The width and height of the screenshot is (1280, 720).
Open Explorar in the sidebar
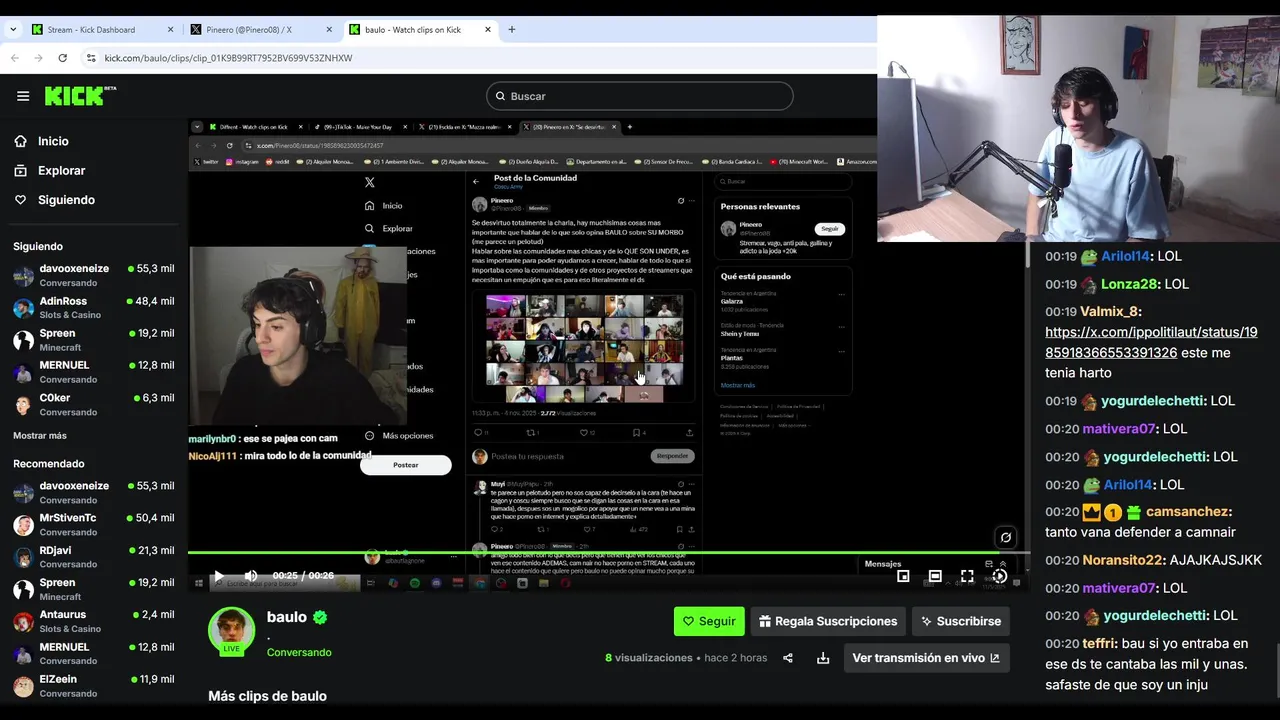[61, 171]
